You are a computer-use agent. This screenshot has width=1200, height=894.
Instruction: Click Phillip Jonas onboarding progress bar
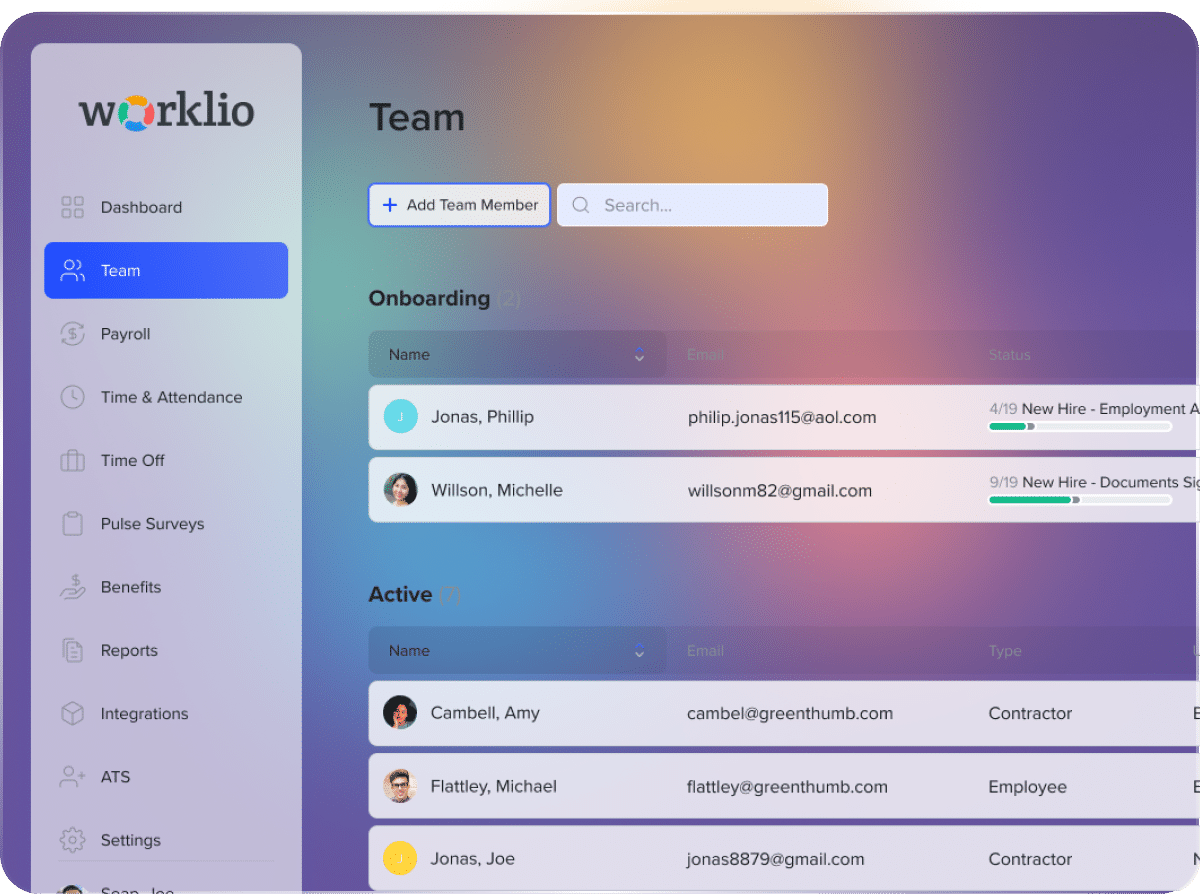tap(1079, 427)
